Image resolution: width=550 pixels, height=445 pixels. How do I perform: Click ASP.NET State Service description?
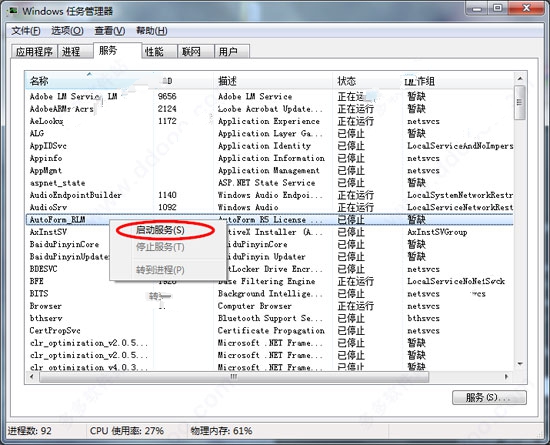coord(267,183)
